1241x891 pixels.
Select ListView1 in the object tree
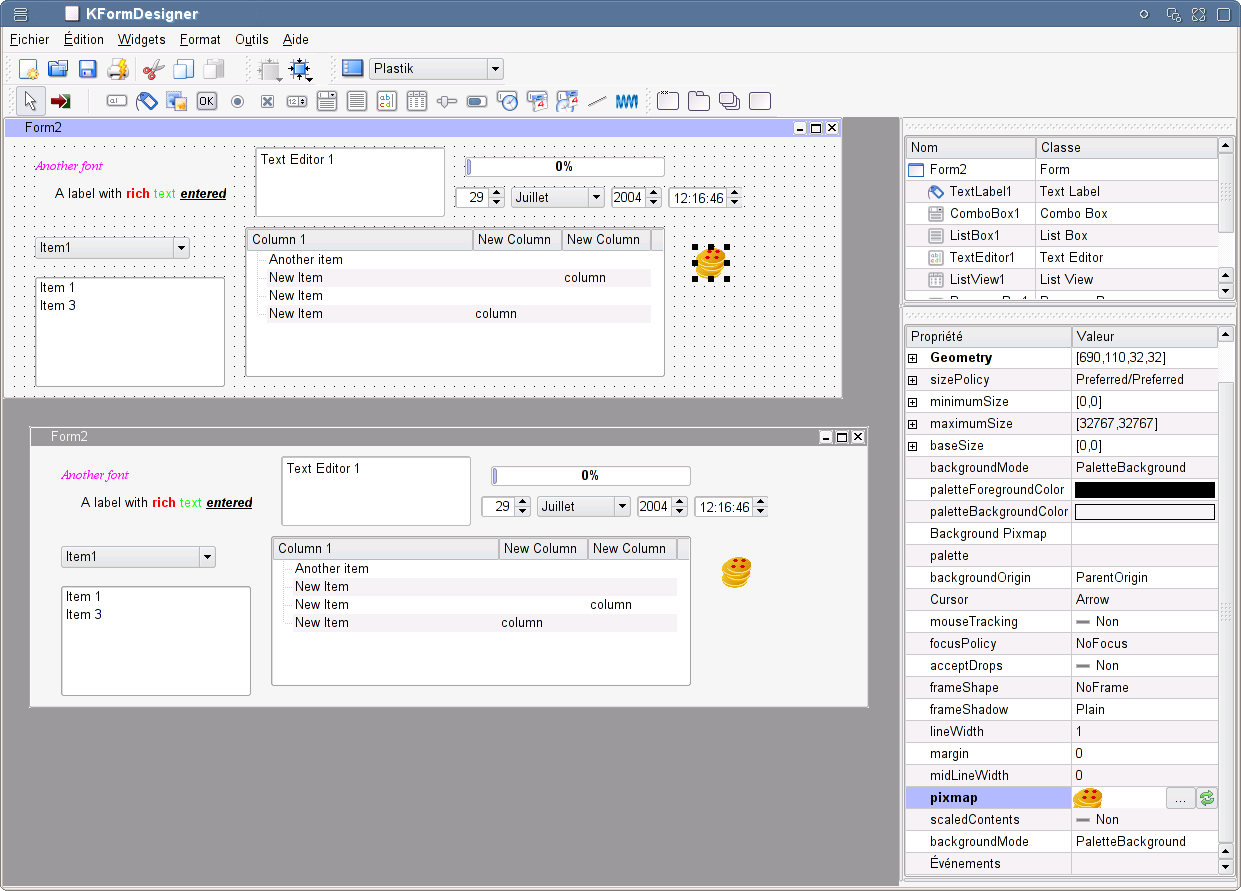coord(977,279)
